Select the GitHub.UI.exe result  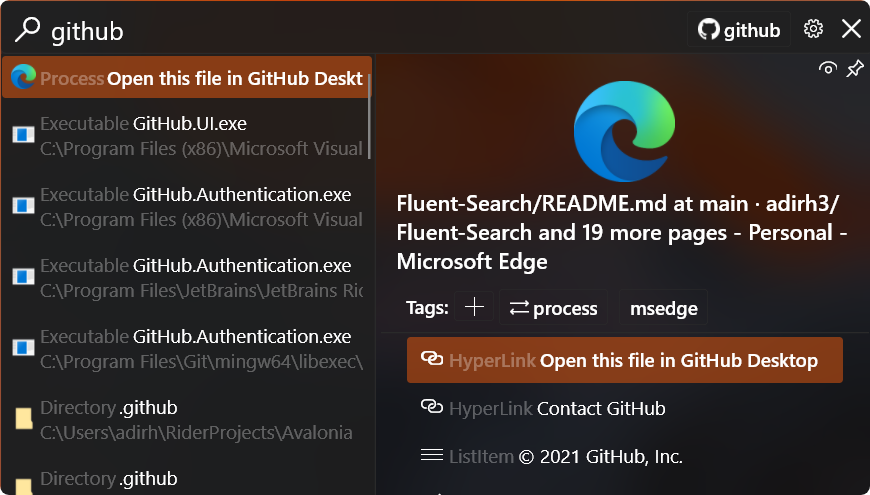click(186, 135)
